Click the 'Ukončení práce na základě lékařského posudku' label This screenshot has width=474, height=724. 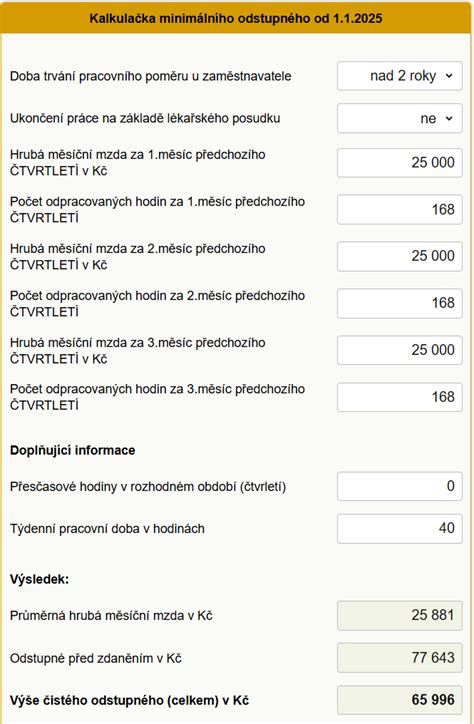(145, 118)
